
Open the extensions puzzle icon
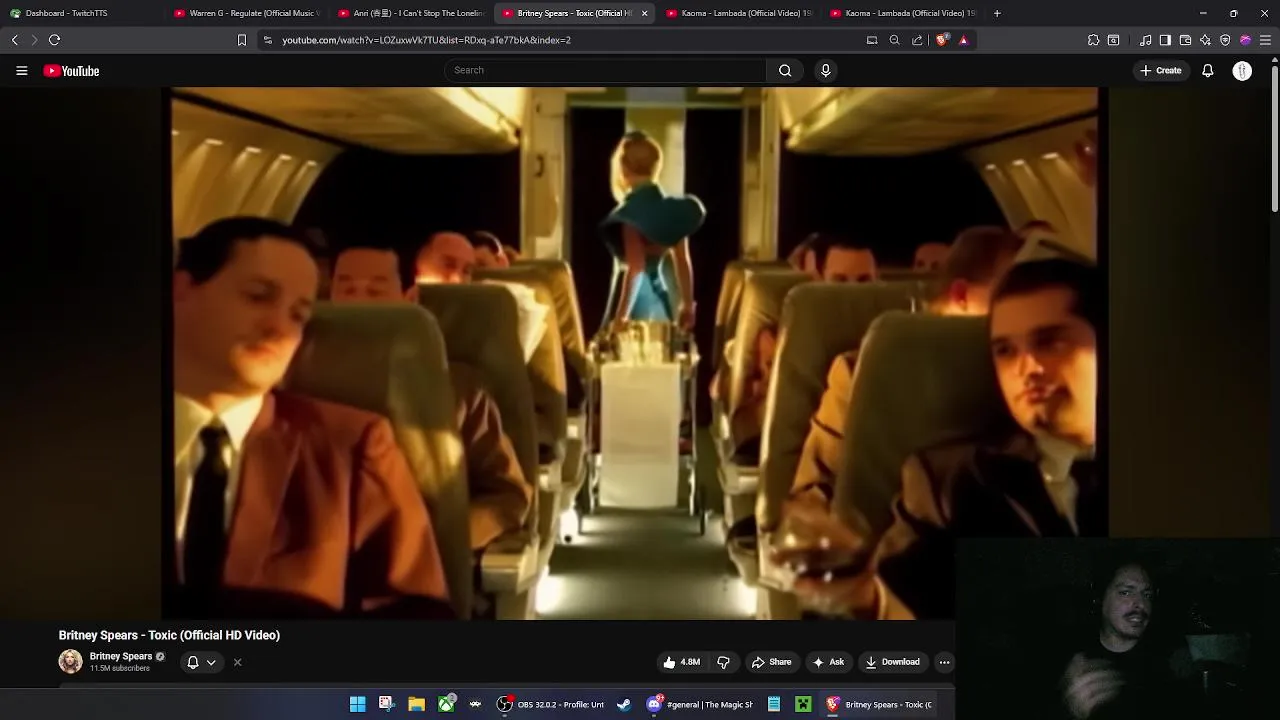point(1093,40)
